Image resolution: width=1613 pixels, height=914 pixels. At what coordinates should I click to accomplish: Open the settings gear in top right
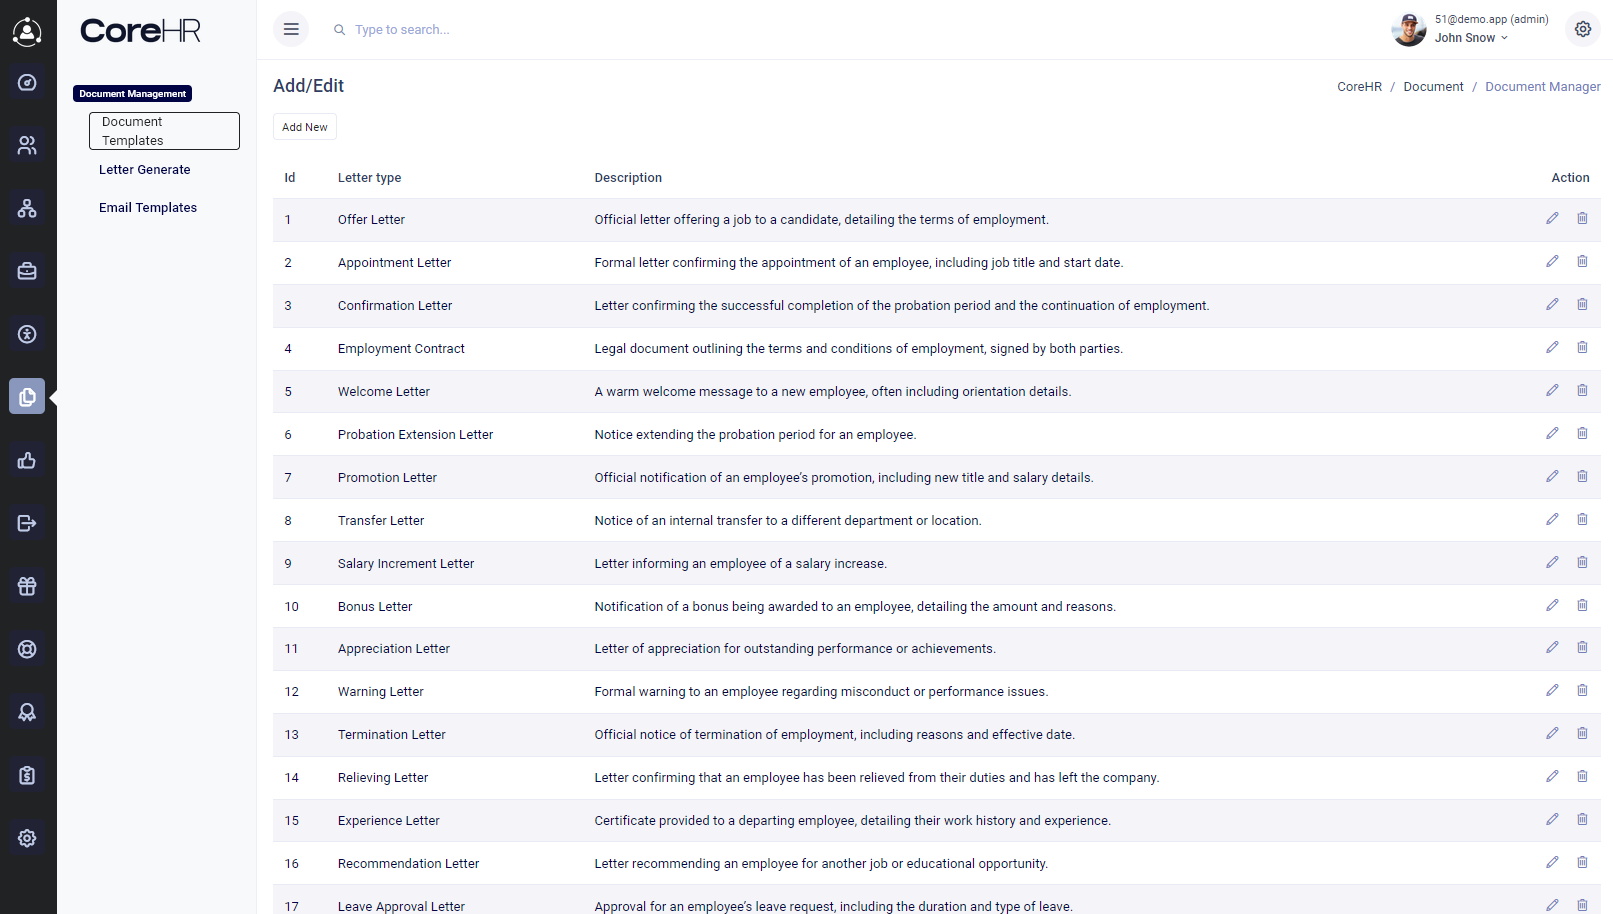point(1582,29)
